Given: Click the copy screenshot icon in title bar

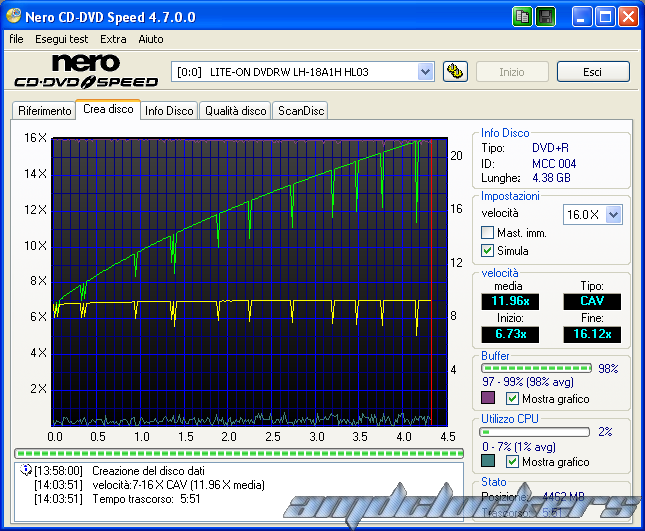Looking at the screenshot, I should pyautogui.click(x=522, y=16).
